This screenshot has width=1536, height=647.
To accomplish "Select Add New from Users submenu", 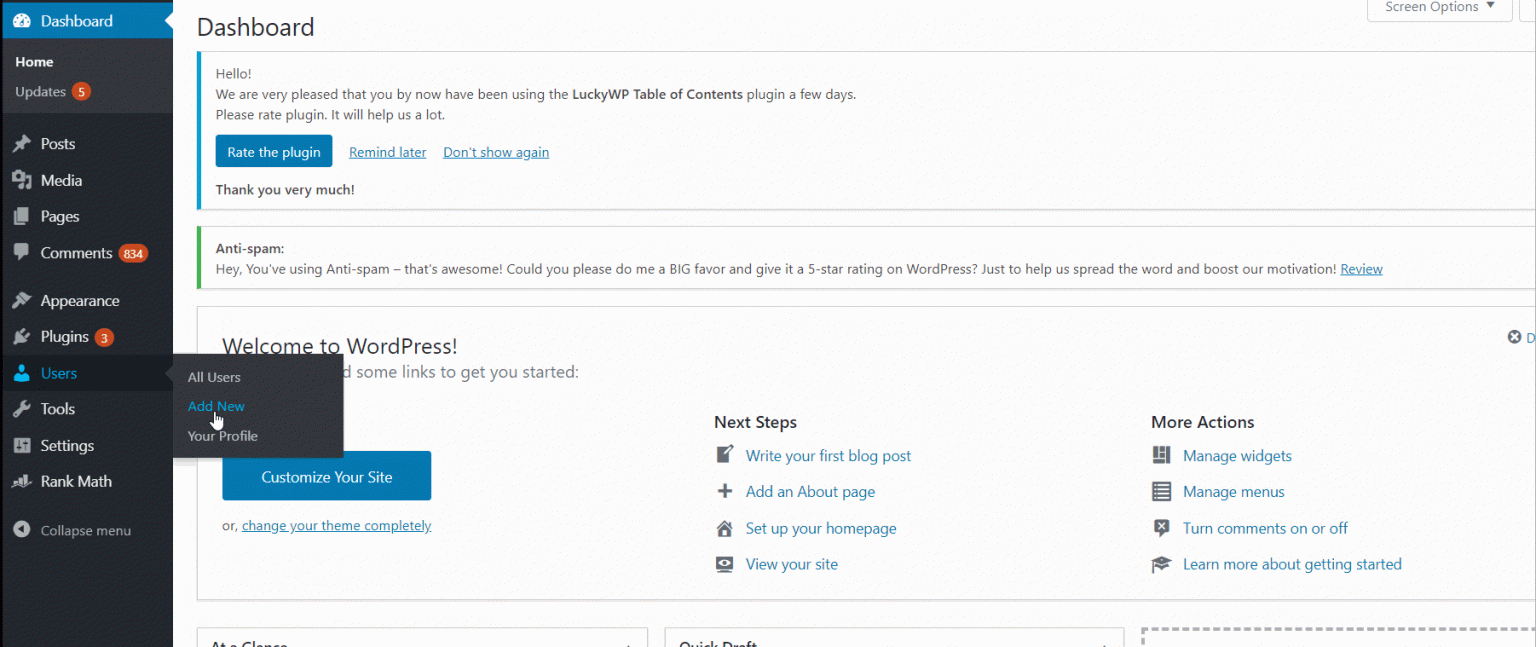I will point(215,406).
